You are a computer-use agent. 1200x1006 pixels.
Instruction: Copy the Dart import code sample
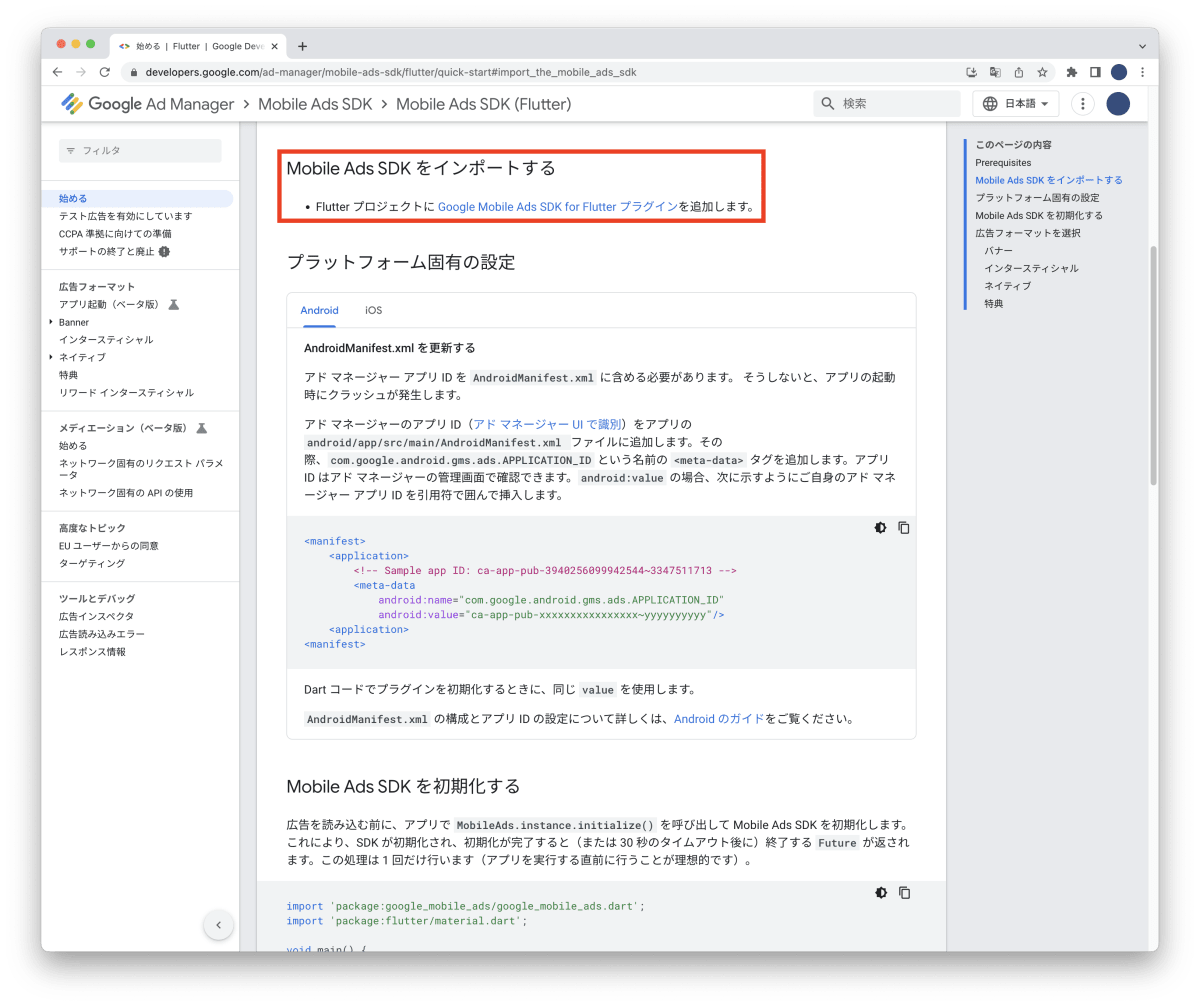[x=904, y=893]
